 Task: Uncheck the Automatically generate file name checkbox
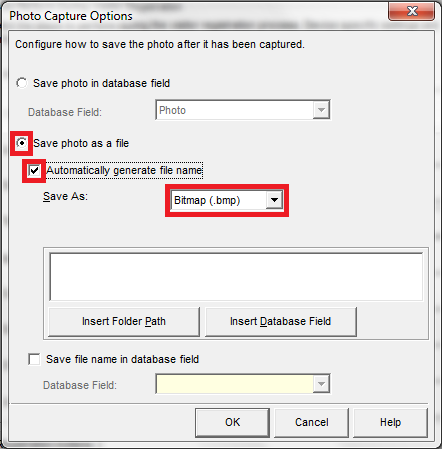pos(34,171)
